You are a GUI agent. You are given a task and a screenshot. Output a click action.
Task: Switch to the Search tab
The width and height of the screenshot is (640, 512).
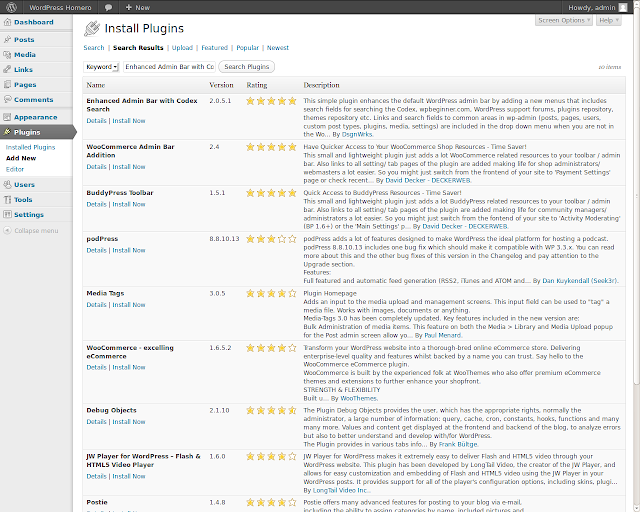(94, 48)
